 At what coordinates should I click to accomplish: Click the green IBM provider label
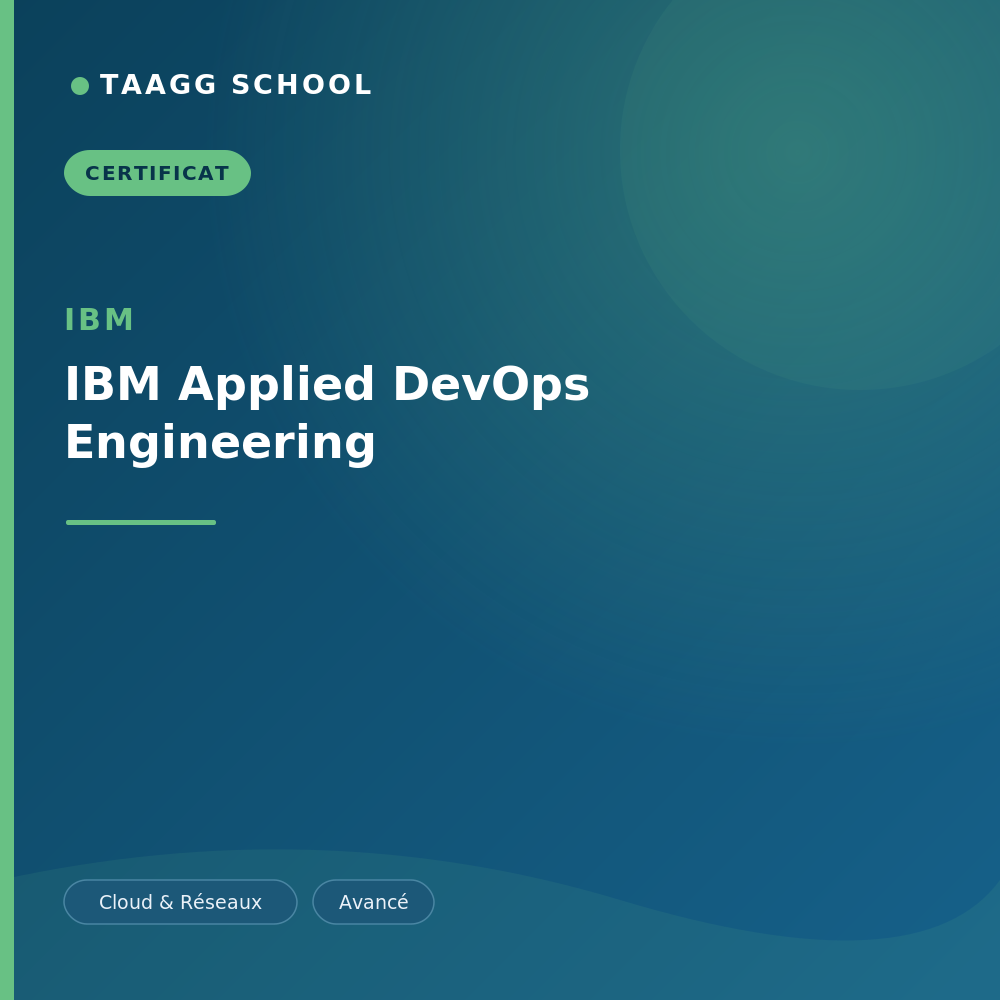99,320
